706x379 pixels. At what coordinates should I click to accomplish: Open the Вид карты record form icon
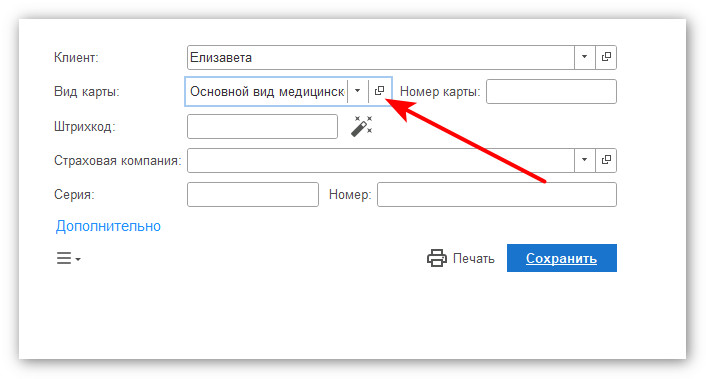[380, 91]
